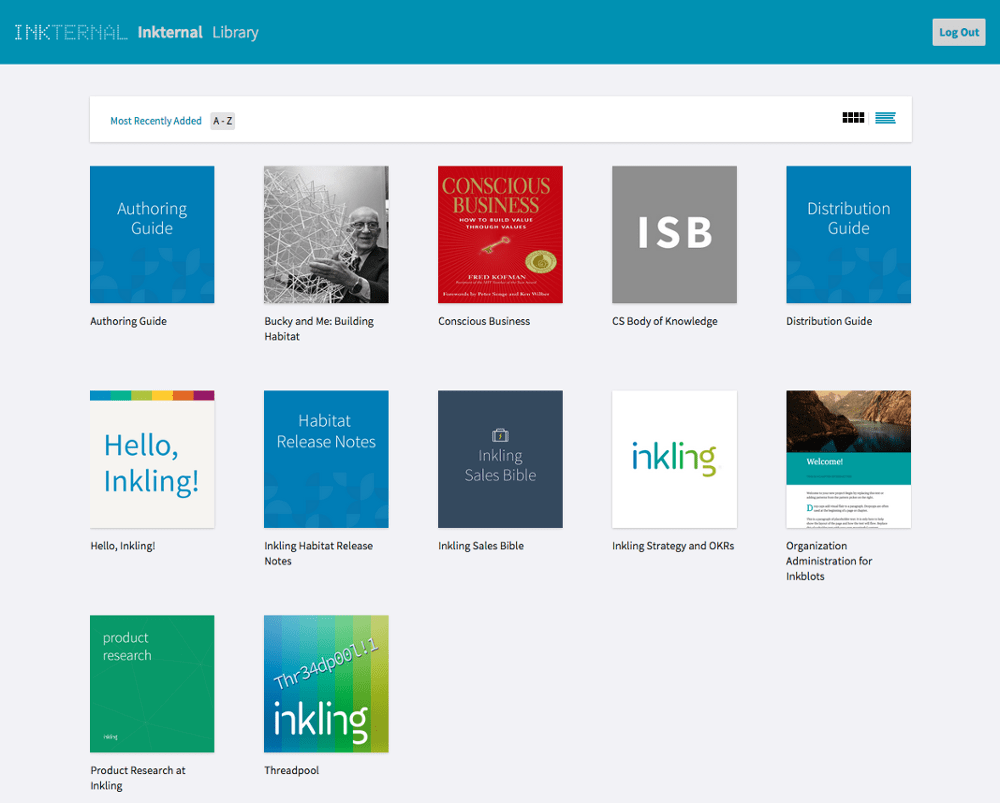Click the Inkling Sales Bible title
The image size is (1000, 803).
(481, 546)
